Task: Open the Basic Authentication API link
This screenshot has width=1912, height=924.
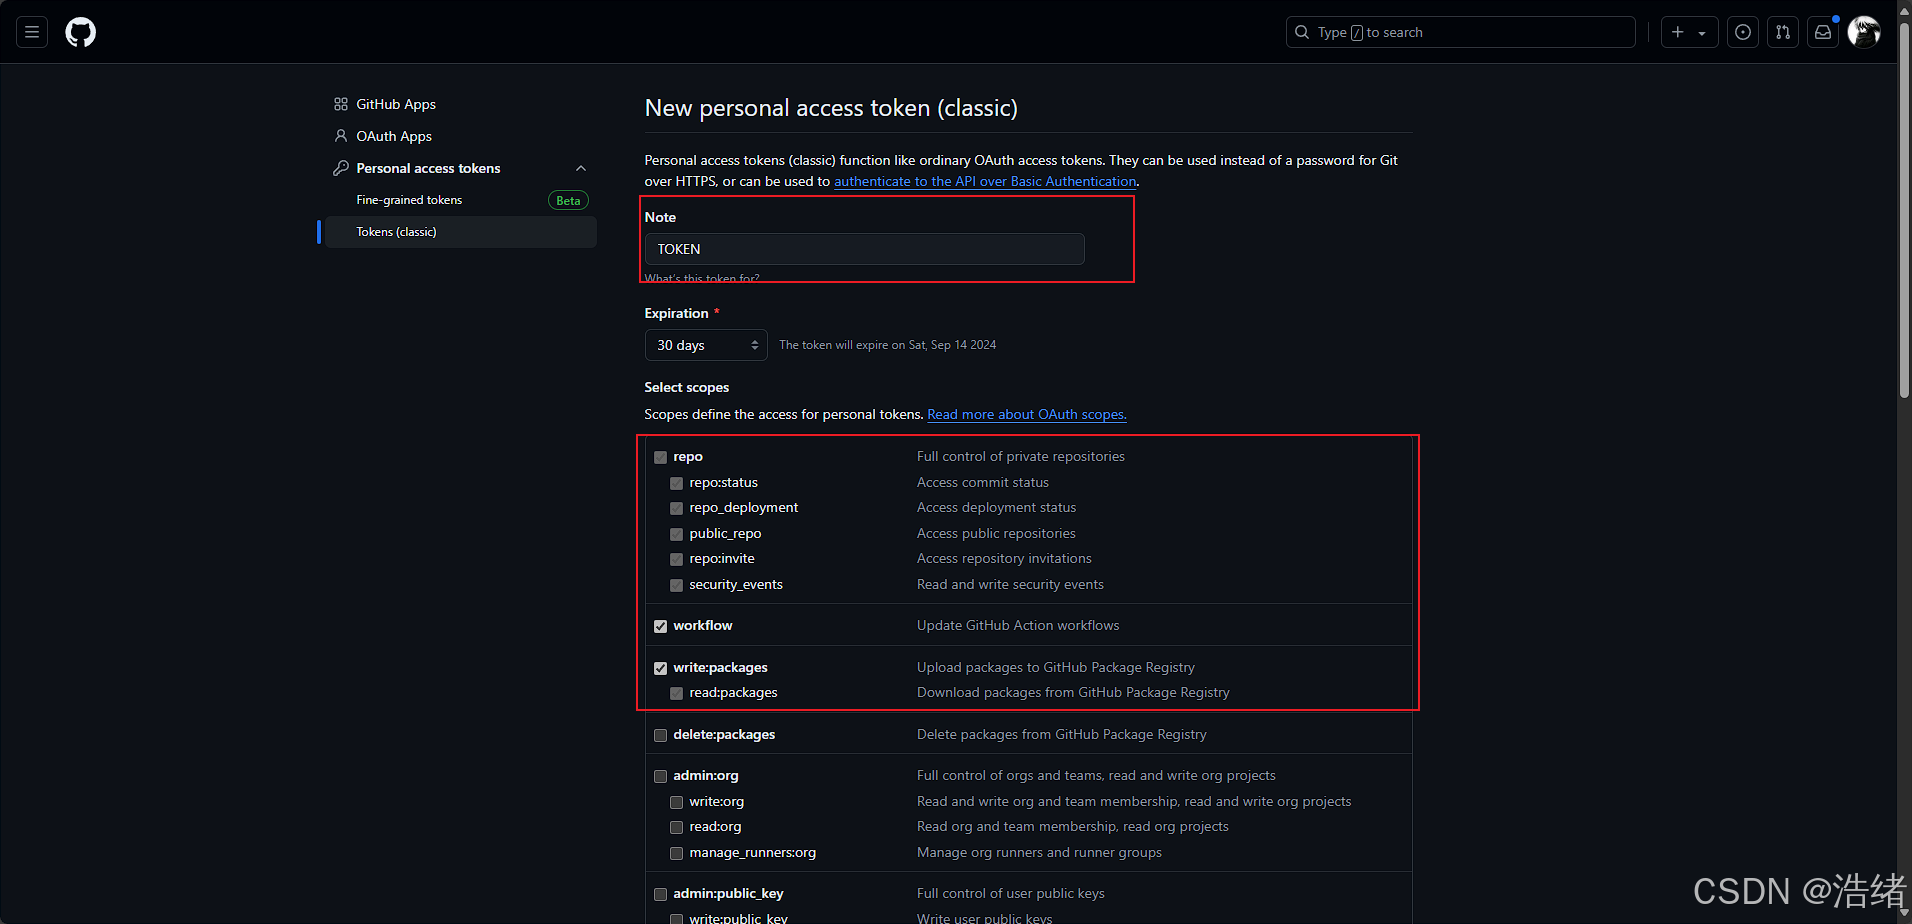Action: click(985, 181)
